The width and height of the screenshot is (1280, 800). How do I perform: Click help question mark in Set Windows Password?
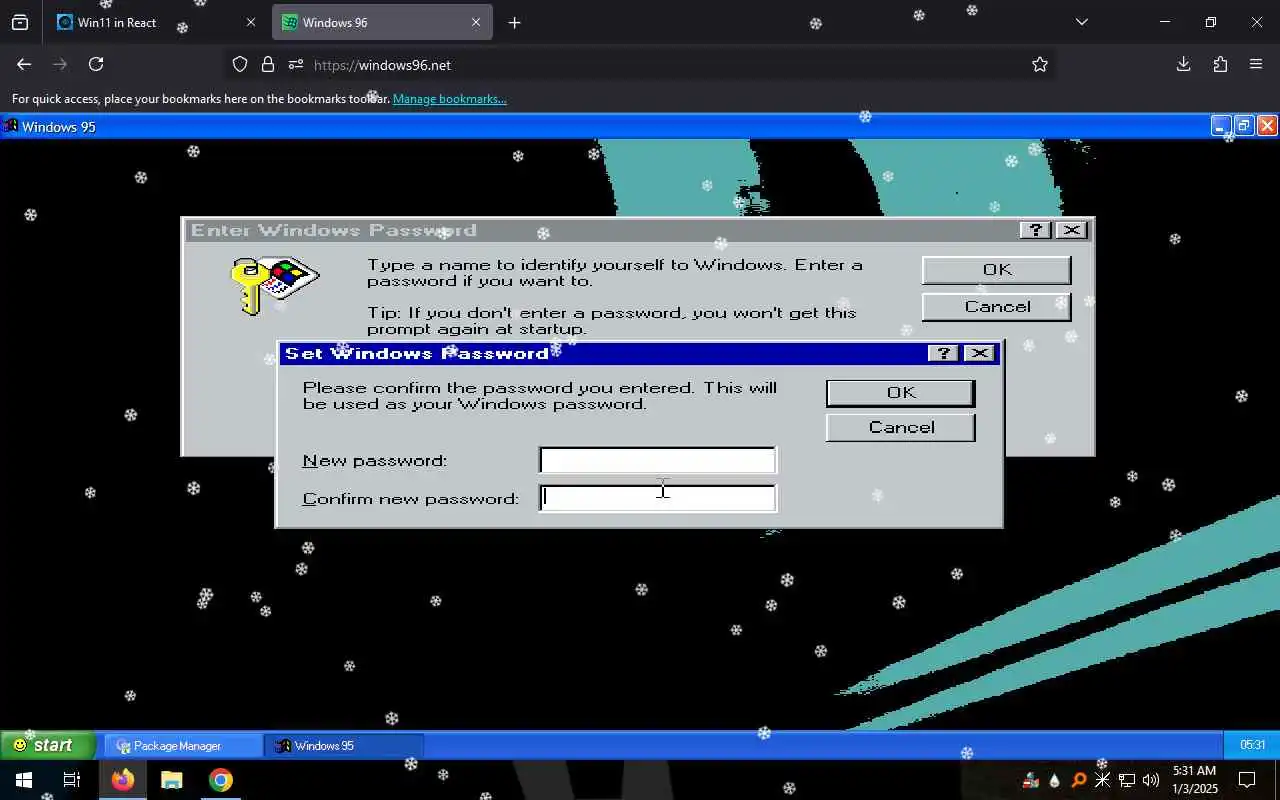click(x=943, y=353)
